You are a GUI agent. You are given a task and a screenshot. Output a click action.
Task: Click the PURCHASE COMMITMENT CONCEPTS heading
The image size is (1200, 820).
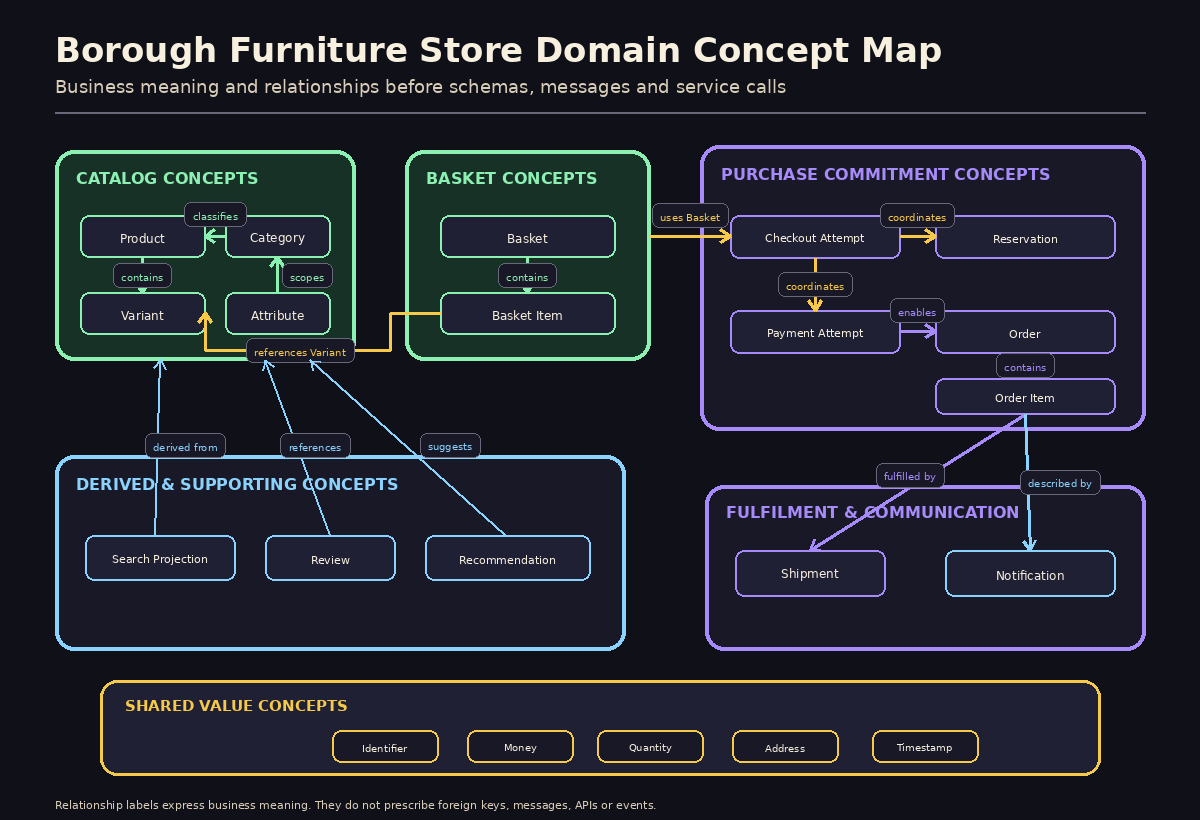pos(885,174)
